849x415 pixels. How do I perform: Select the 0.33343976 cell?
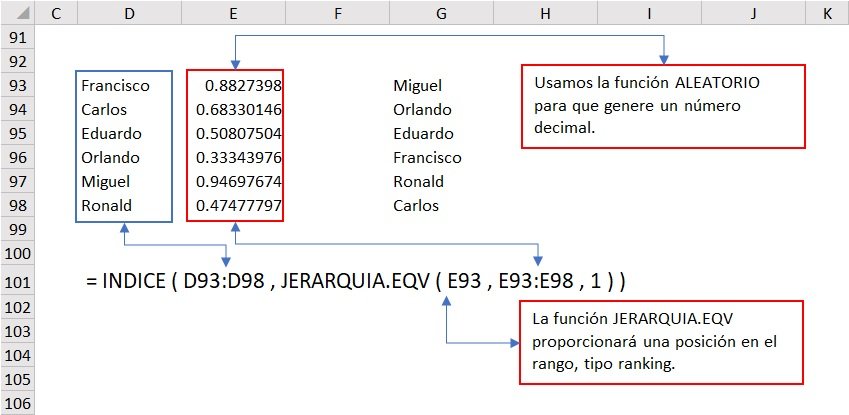point(240,158)
